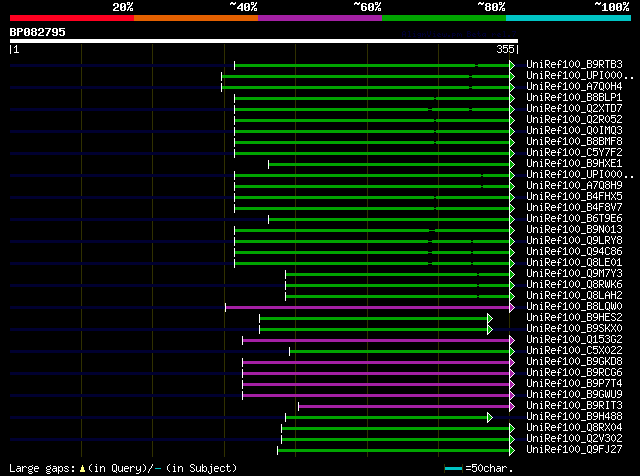Screen dimensions: 640x476
Task: Select the UniRef100_C5X022 label
Action: pos(574,351)
